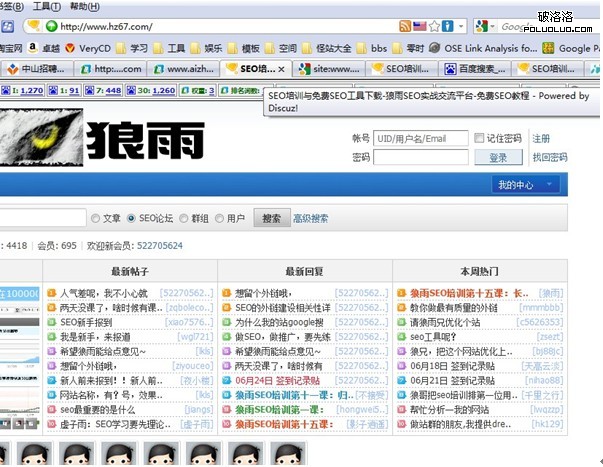Select the SEO论坛 radio button
603x467 pixels.
131,218
